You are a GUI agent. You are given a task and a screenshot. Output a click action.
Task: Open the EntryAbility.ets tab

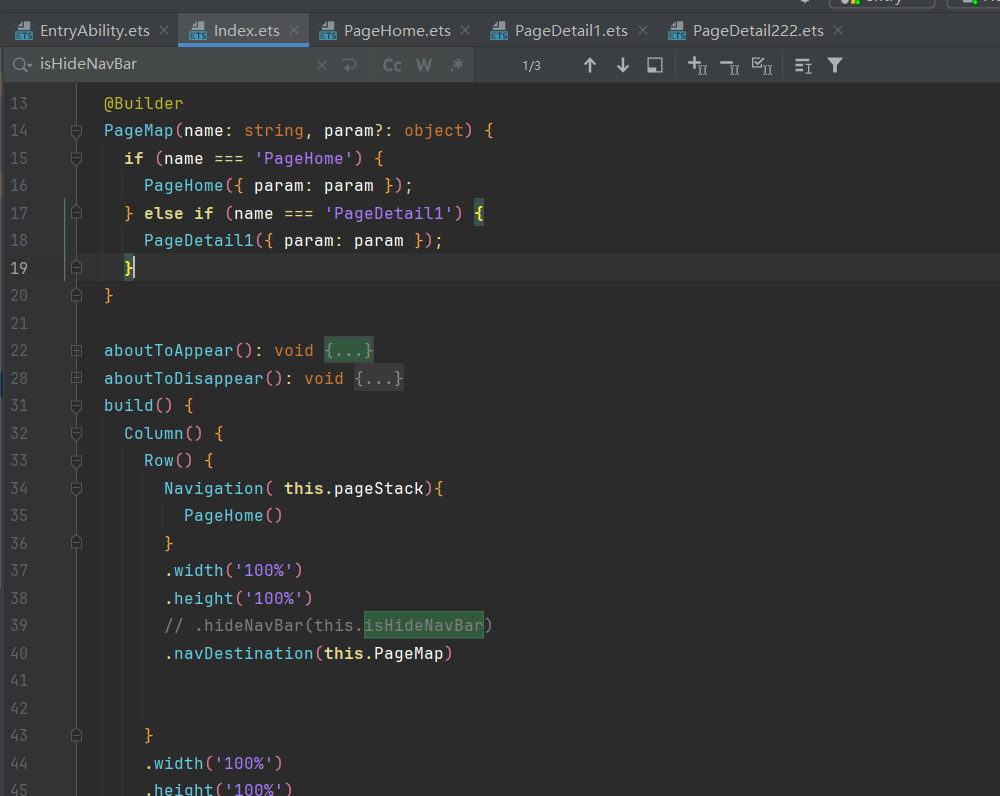click(x=94, y=31)
